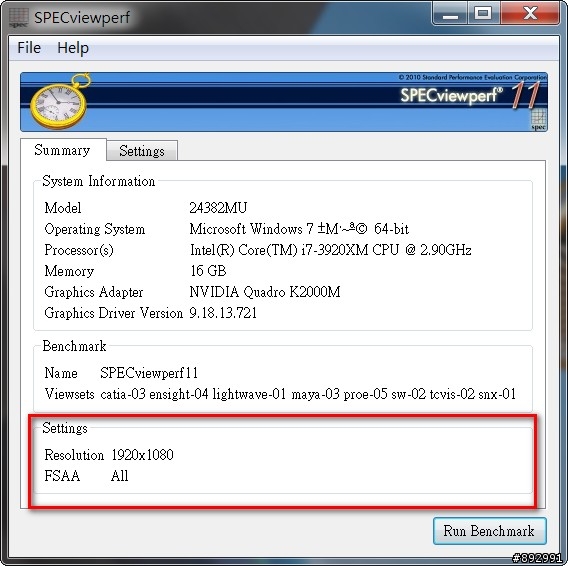The height and width of the screenshot is (566, 568).
Task: Select the model value 24382MU
Action: pos(218,208)
